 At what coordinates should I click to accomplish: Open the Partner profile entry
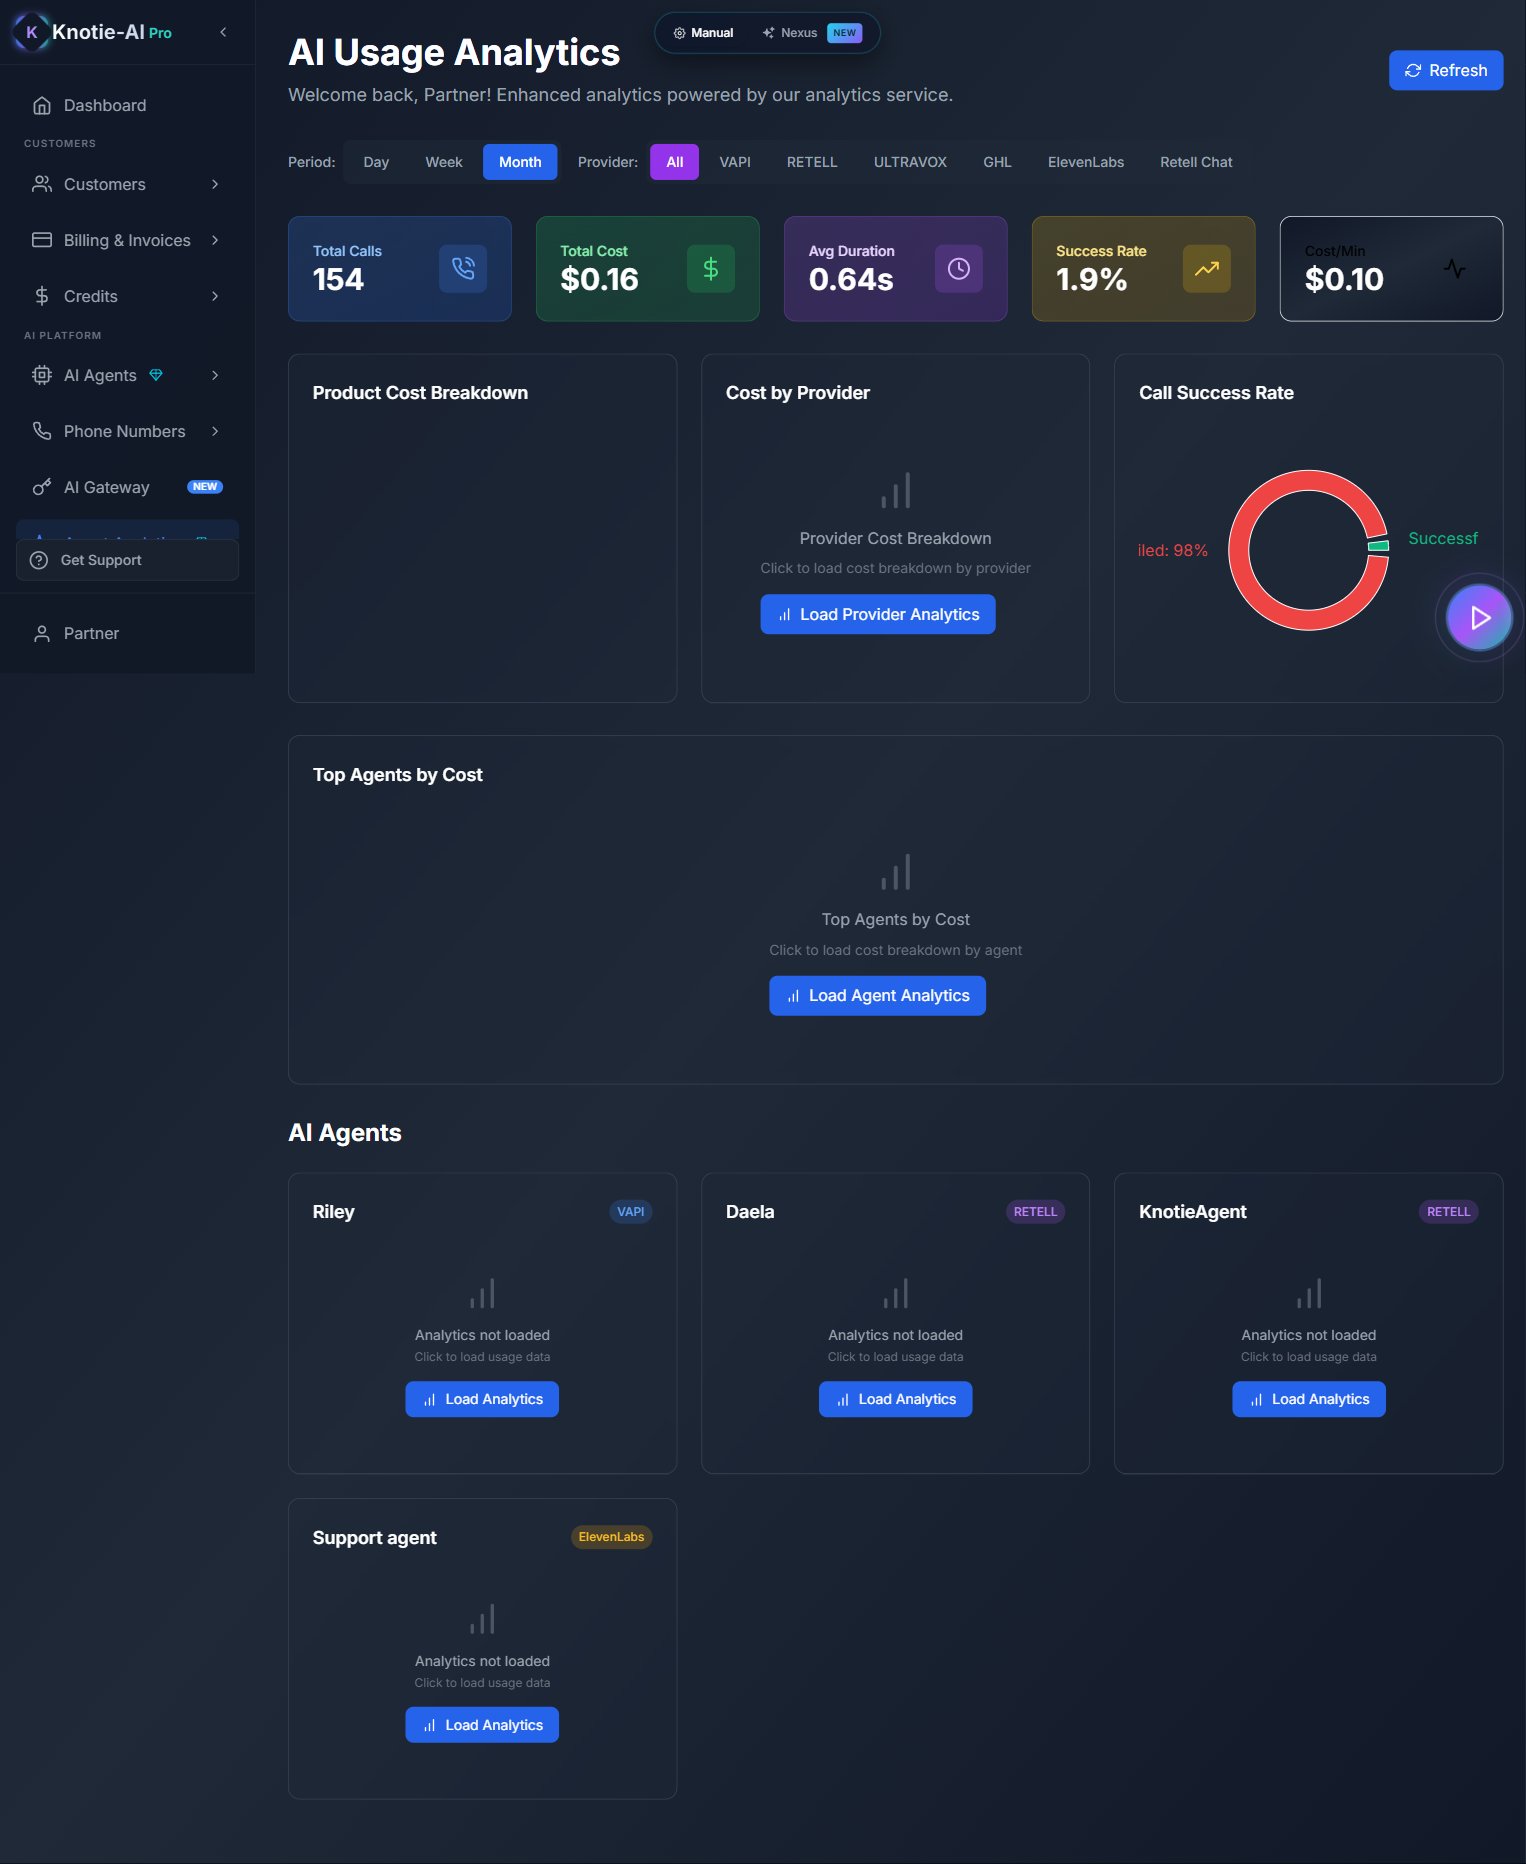click(127, 633)
